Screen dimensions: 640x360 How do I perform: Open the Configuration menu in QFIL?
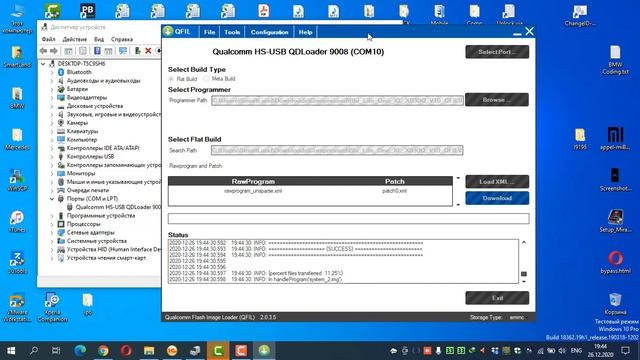[x=269, y=32]
